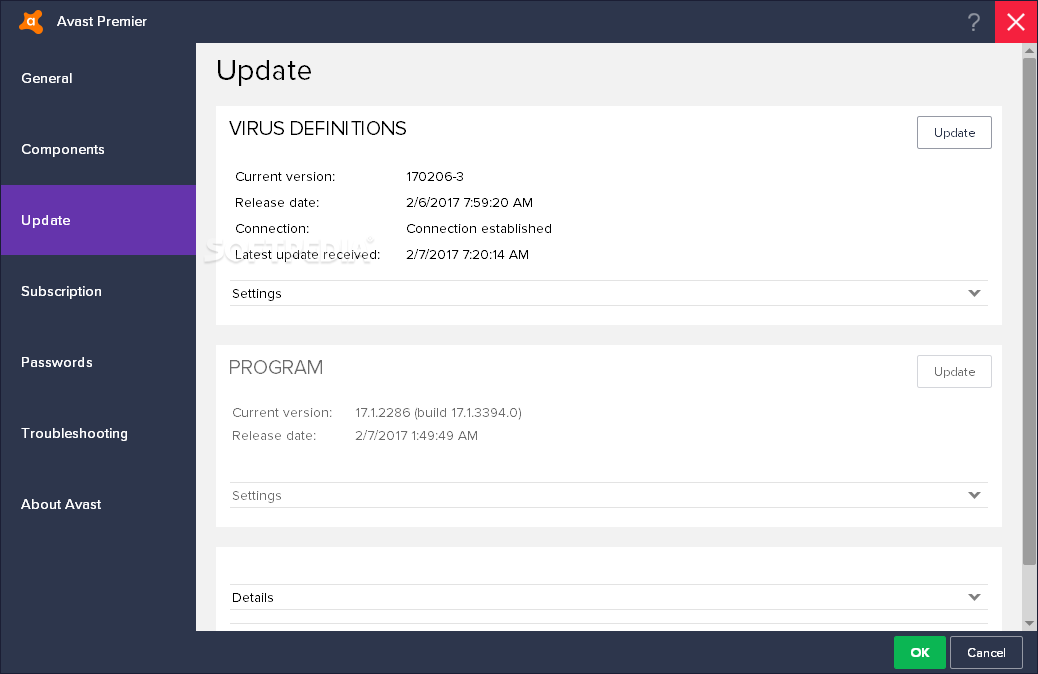Click the chevron beside Details

click(x=974, y=597)
